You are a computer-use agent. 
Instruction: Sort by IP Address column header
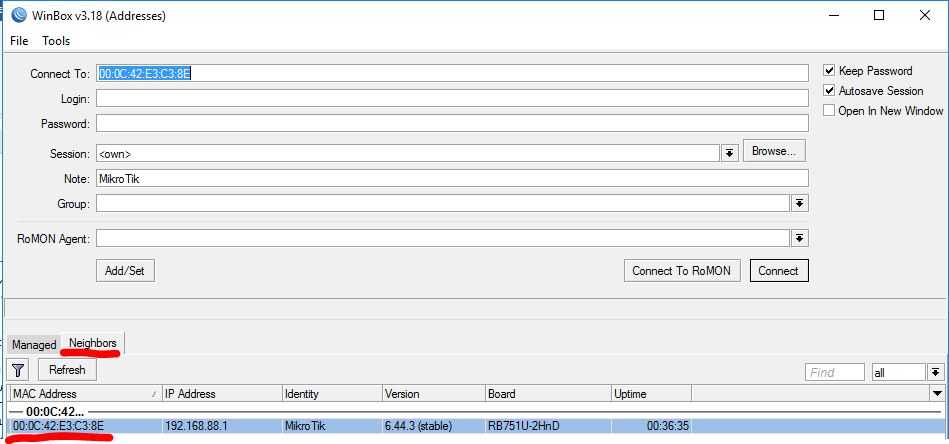[222, 394]
